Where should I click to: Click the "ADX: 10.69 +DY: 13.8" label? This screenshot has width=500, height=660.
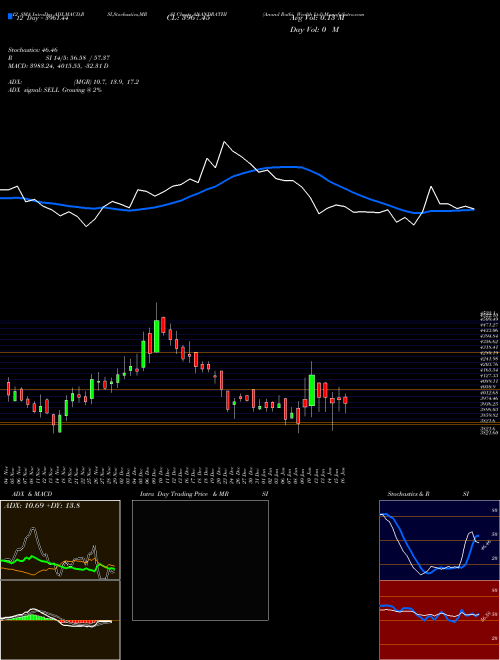tap(42, 506)
